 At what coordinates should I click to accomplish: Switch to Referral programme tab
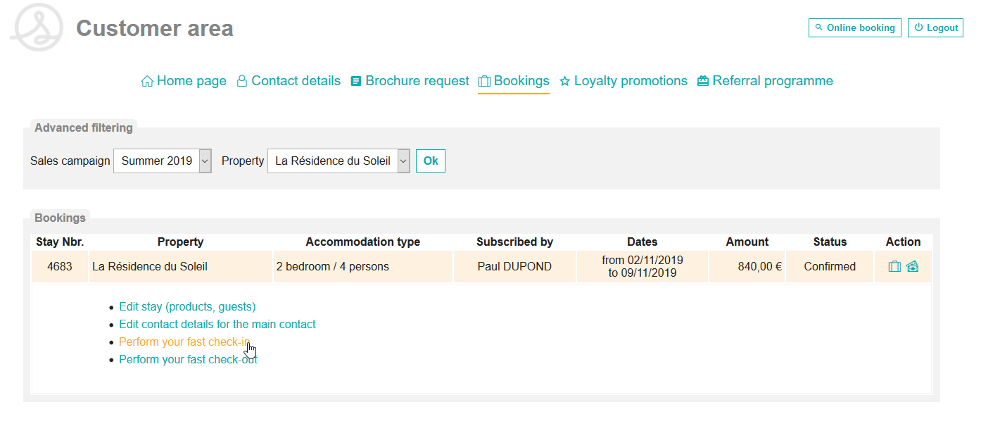(765, 81)
